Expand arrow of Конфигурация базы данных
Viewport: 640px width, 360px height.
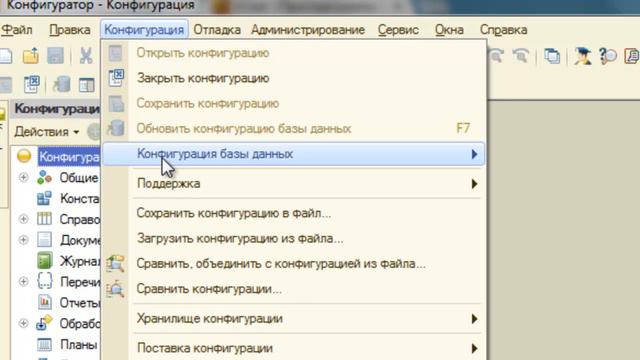tap(474, 154)
